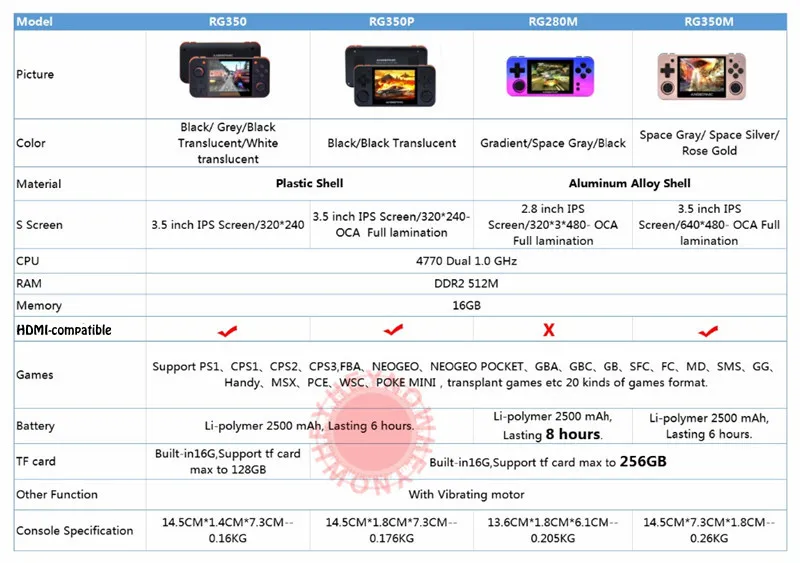Click the "HDMI-compatible" row label
Screen dimensions: 800x563
[x=64, y=330]
